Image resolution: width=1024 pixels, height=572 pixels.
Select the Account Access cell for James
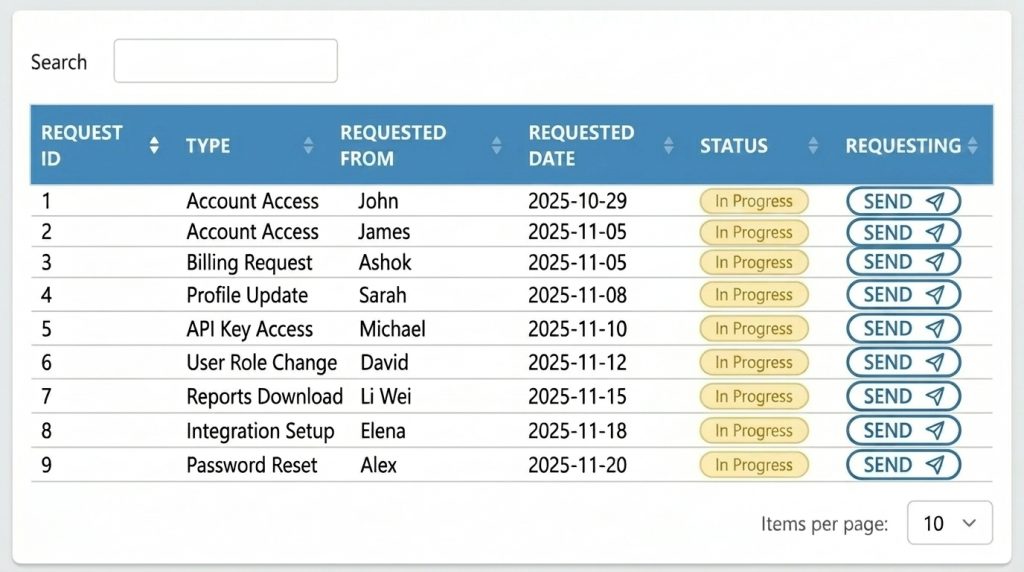click(x=252, y=232)
